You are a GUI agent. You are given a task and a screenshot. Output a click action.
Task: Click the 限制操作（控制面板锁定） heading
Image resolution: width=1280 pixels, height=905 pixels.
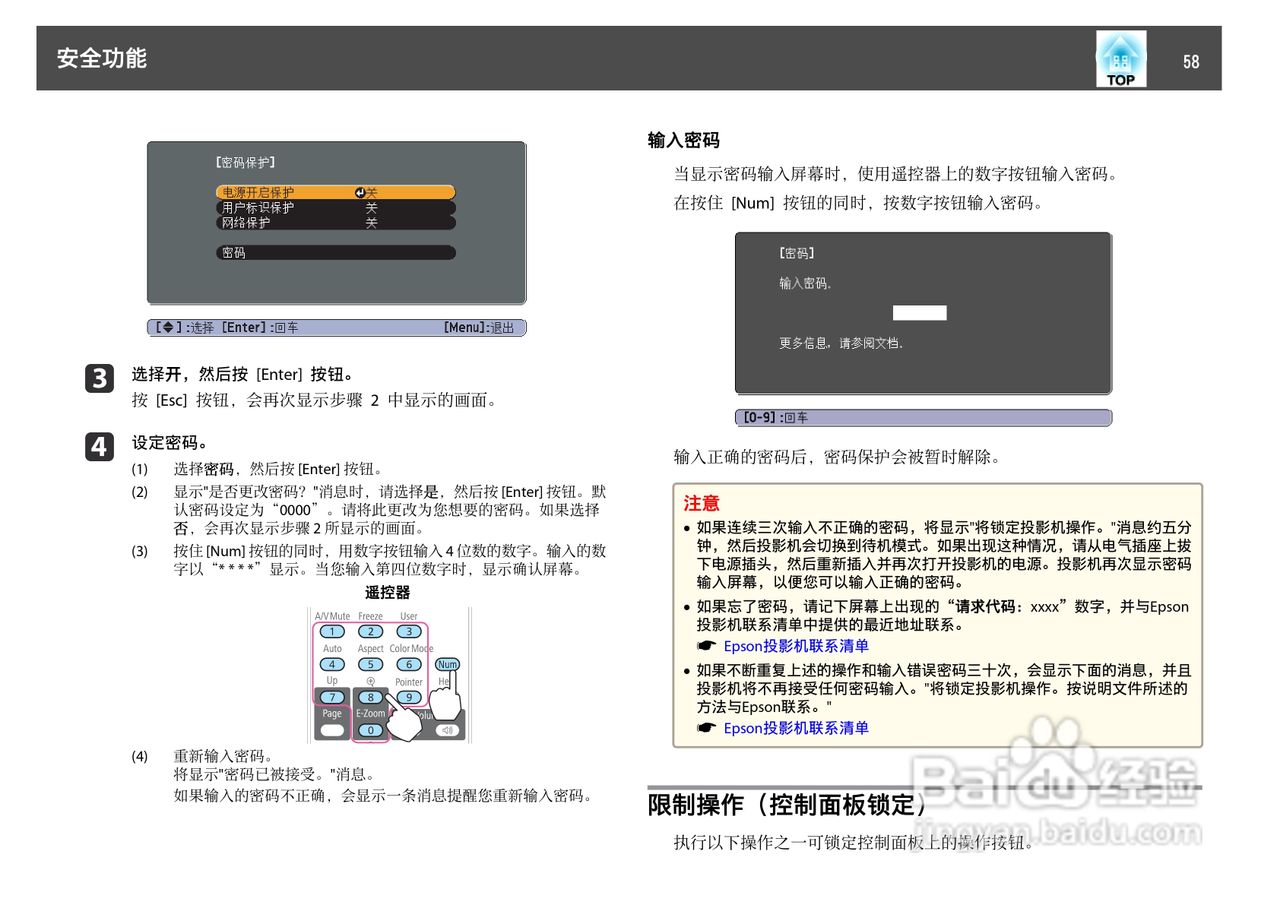787,804
